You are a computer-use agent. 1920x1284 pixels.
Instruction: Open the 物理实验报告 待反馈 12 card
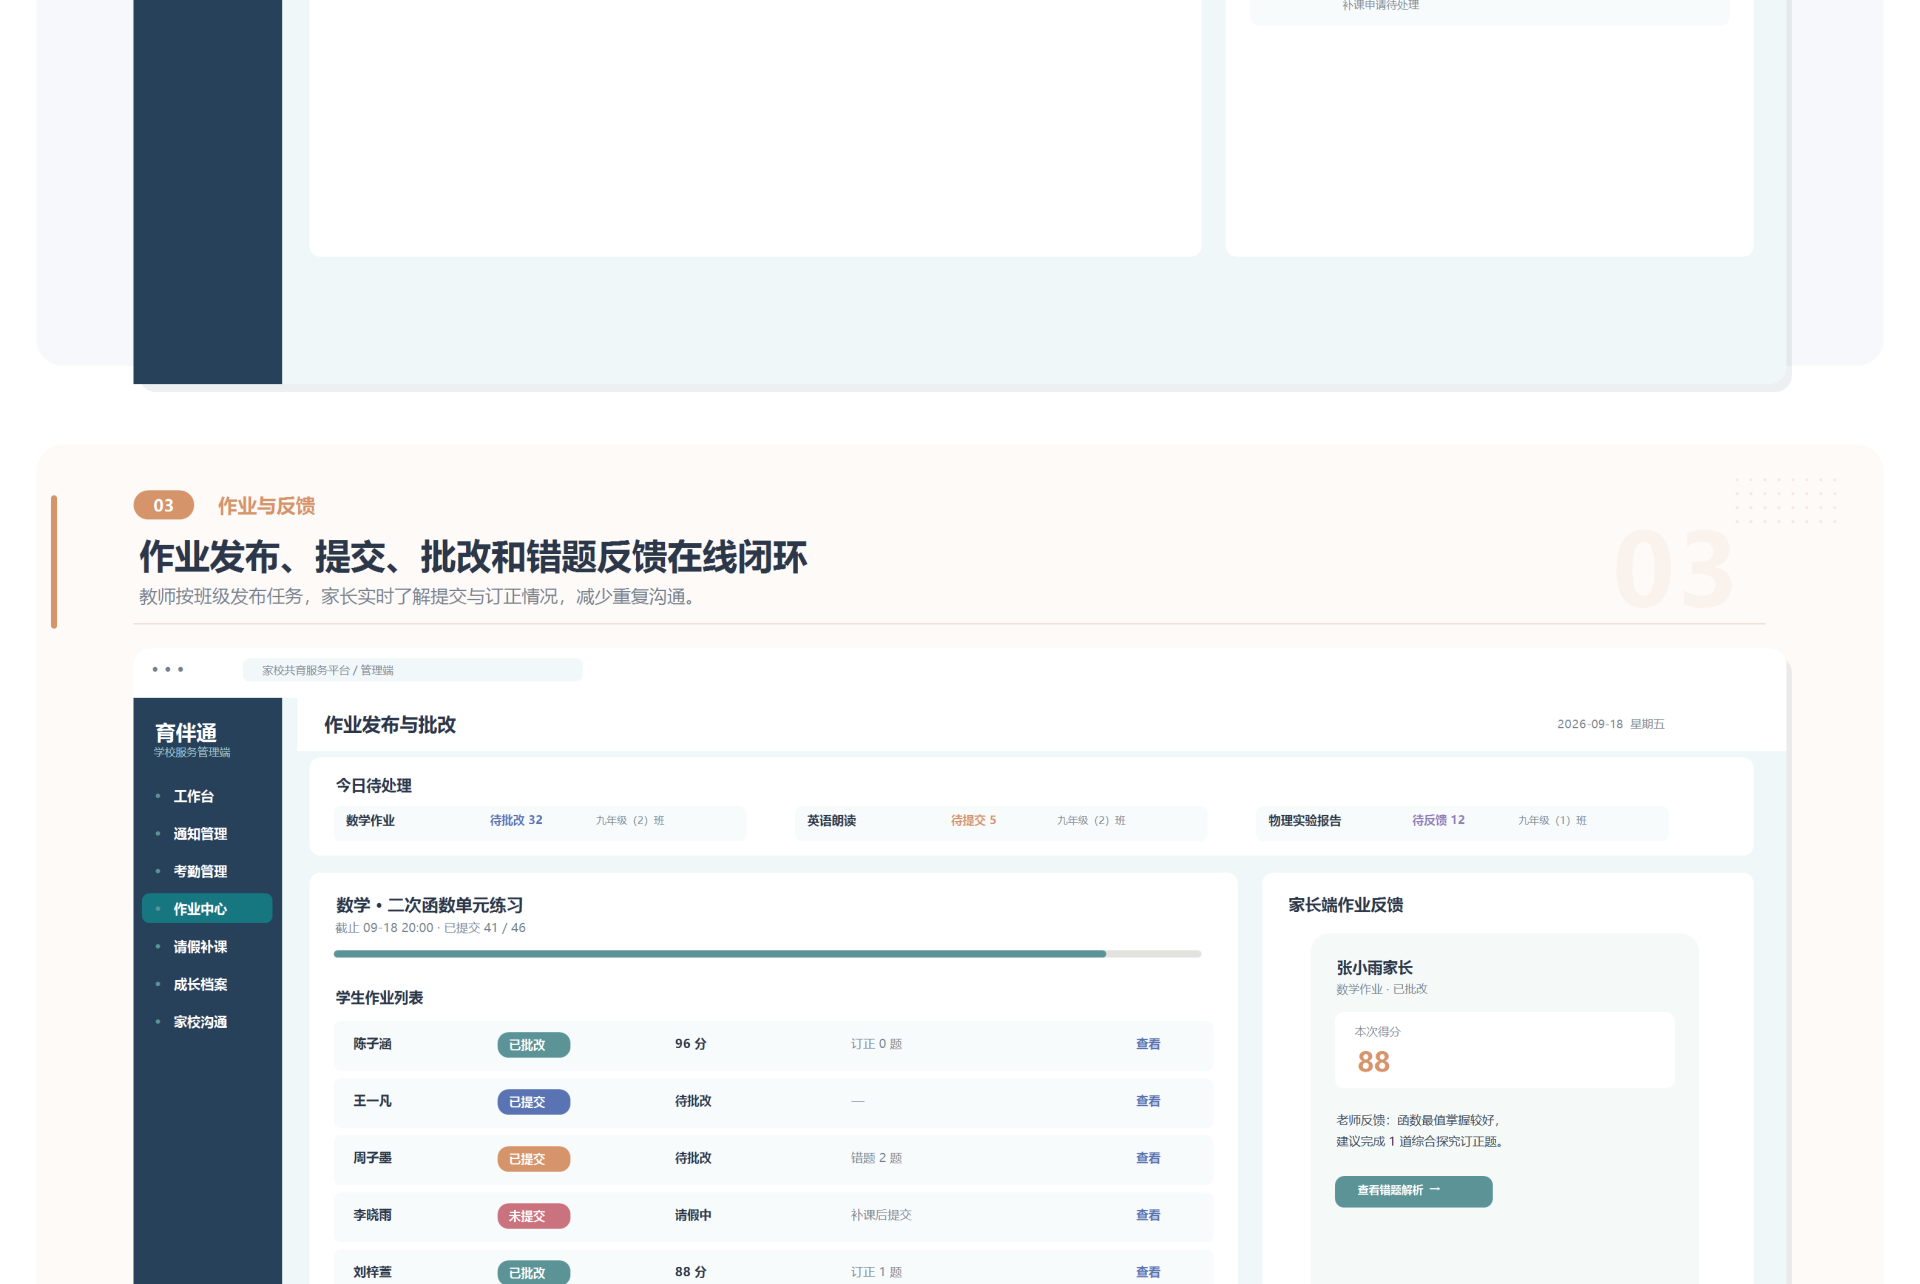1462,821
